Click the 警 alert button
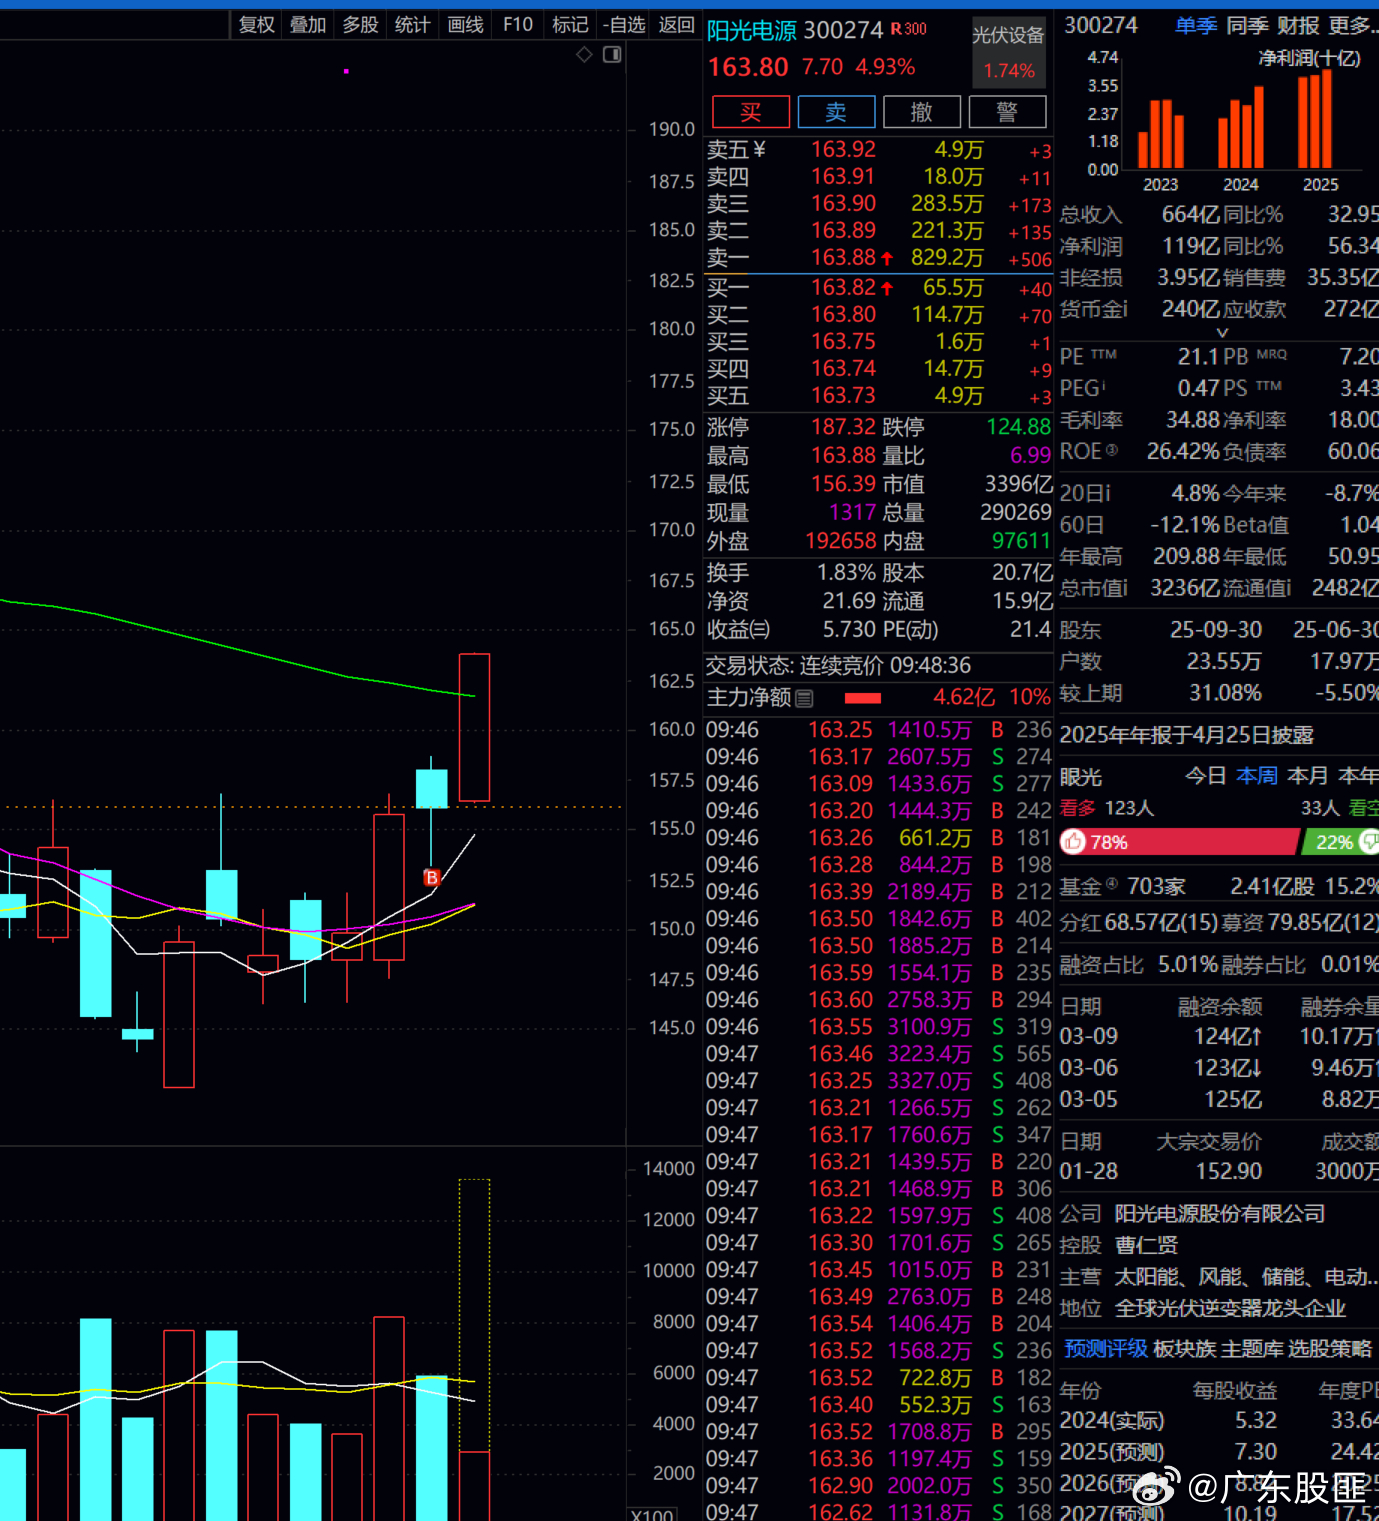The height and width of the screenshot is (1521, 1379). coord(1007,112)
